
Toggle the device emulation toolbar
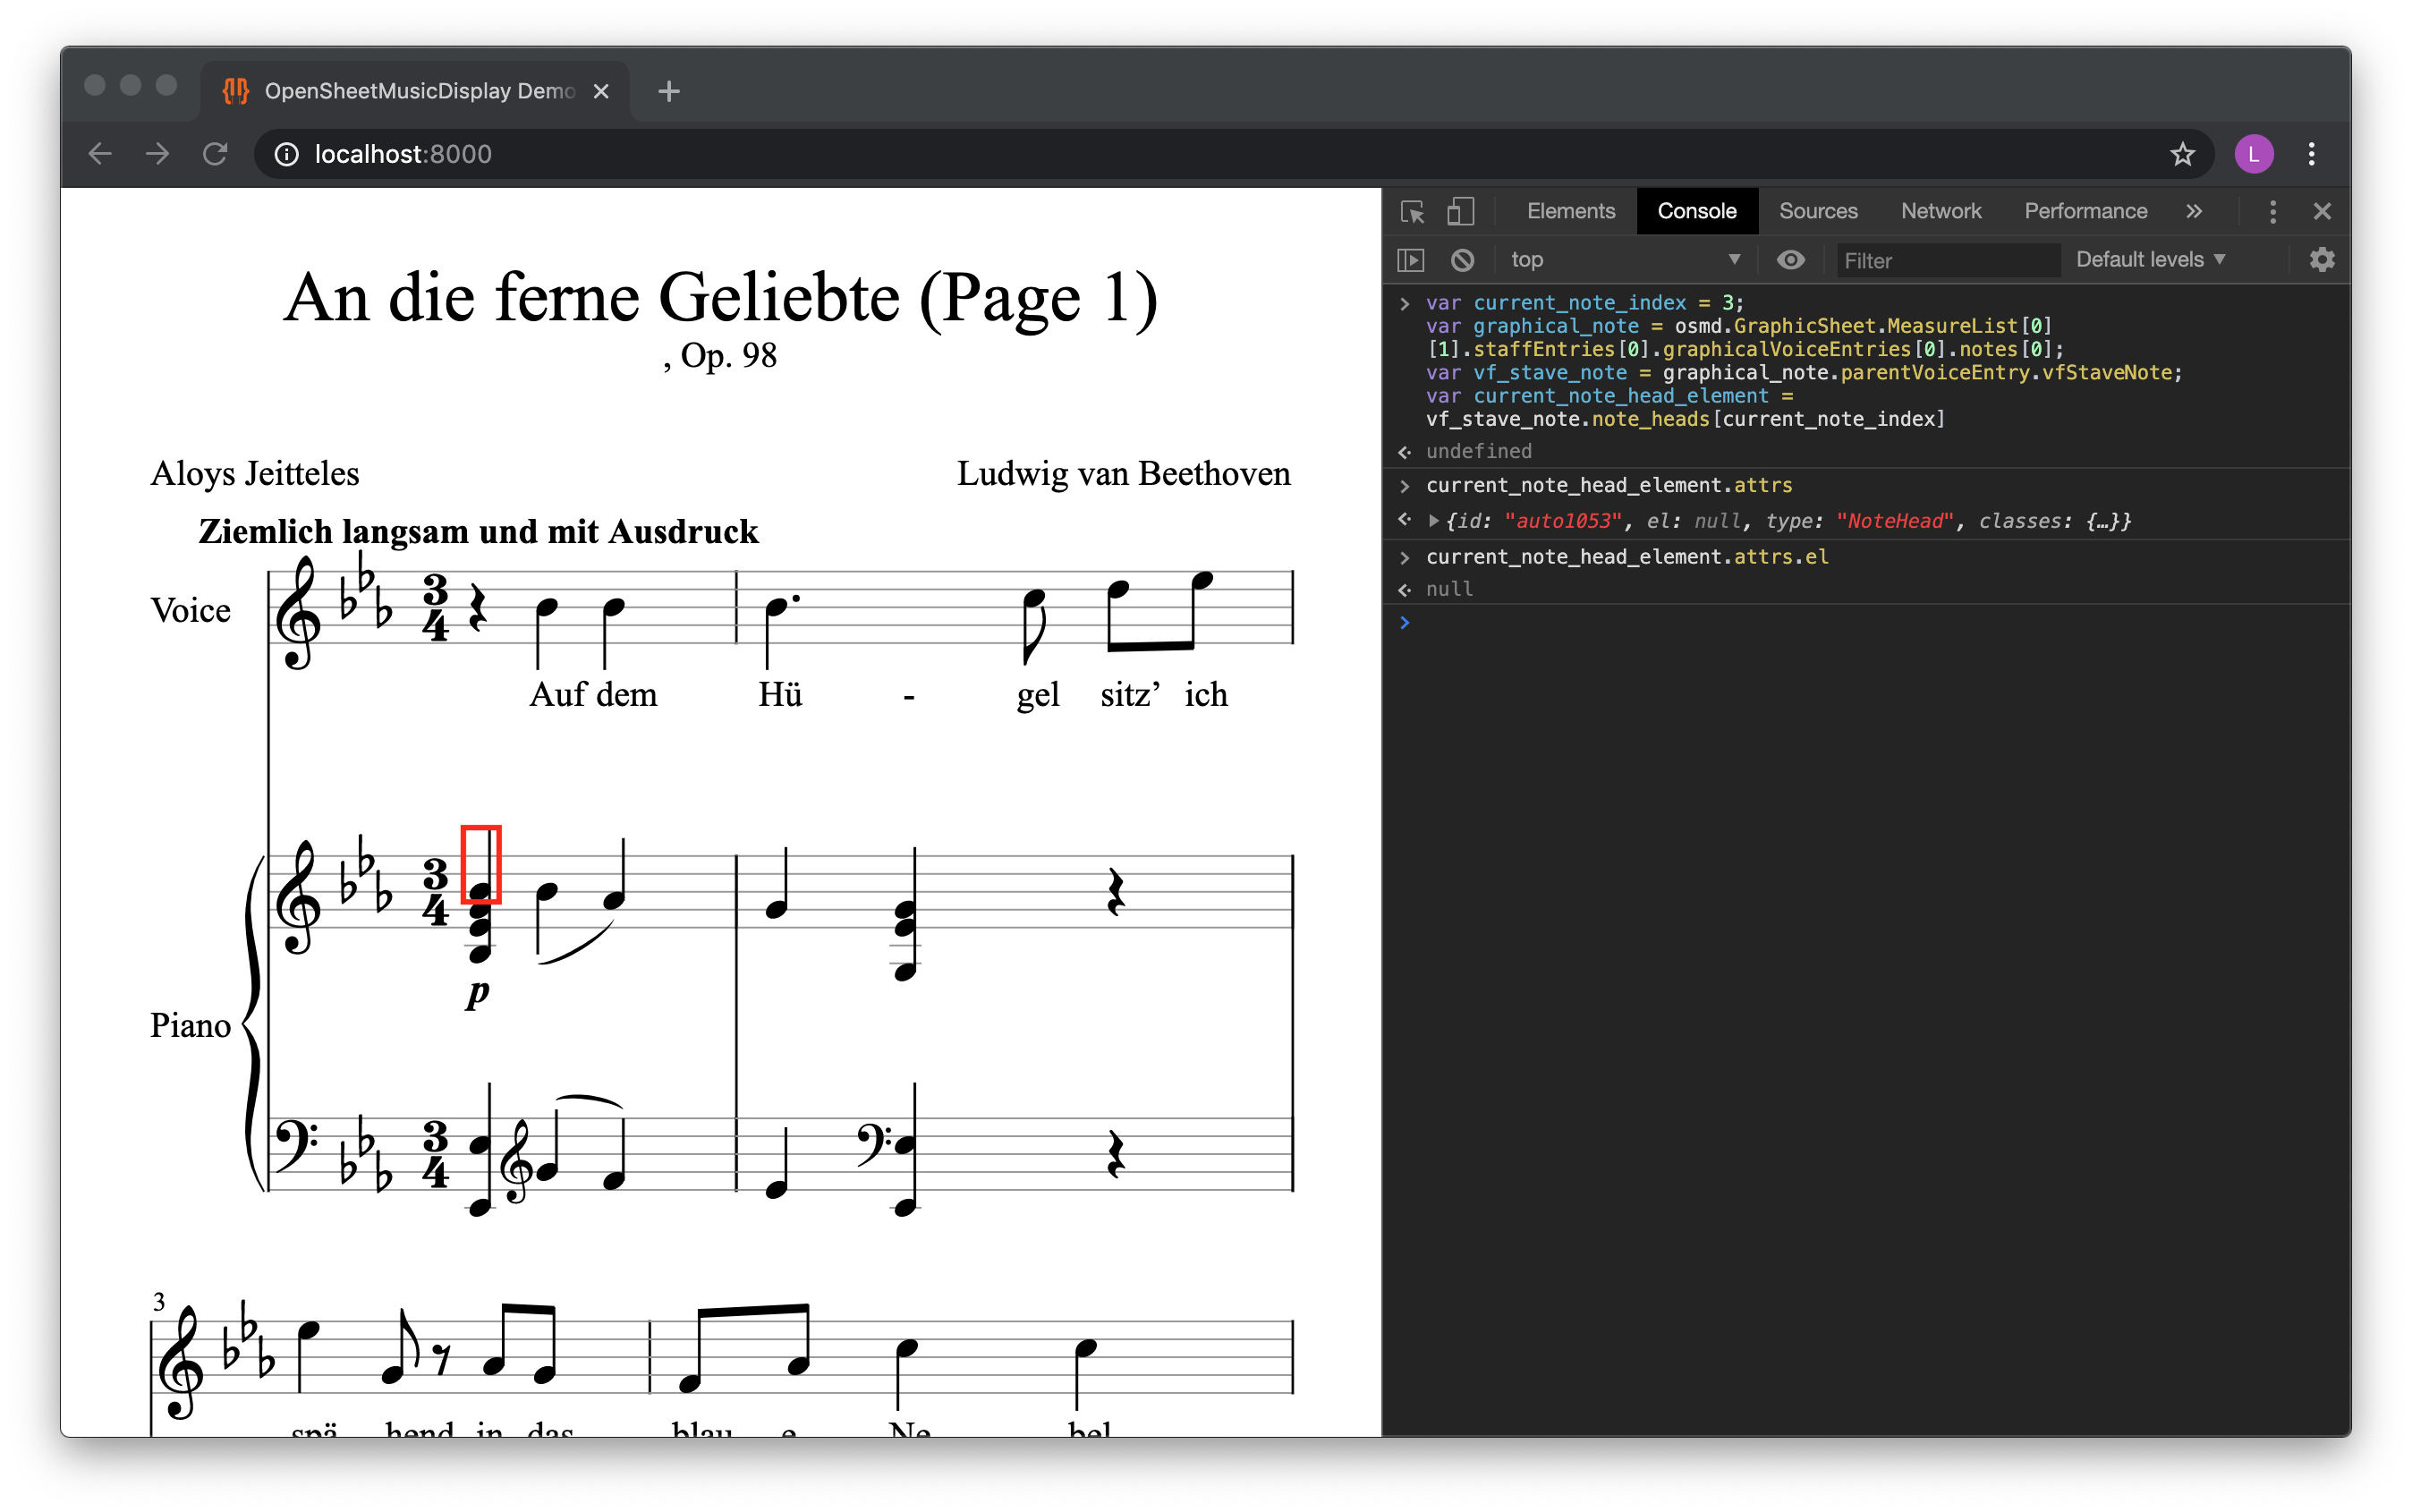point(1461,211)
